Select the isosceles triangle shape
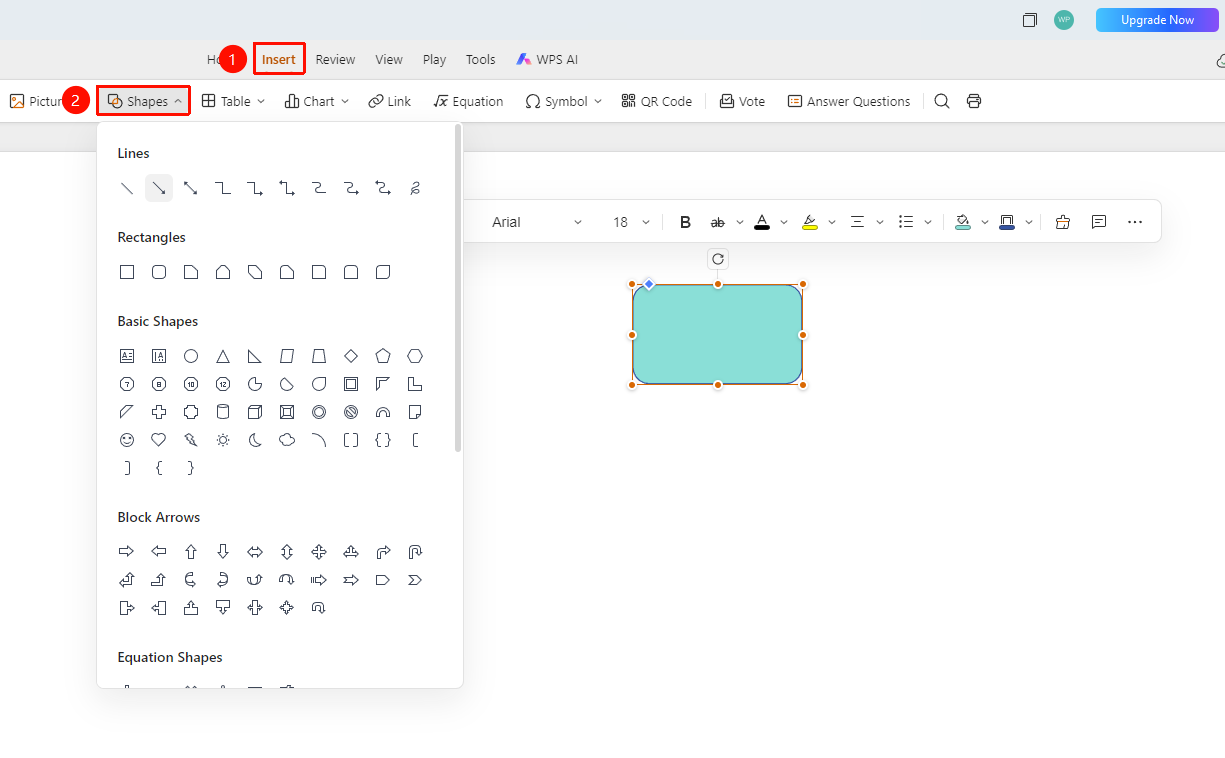 click(x=223, y=356)
